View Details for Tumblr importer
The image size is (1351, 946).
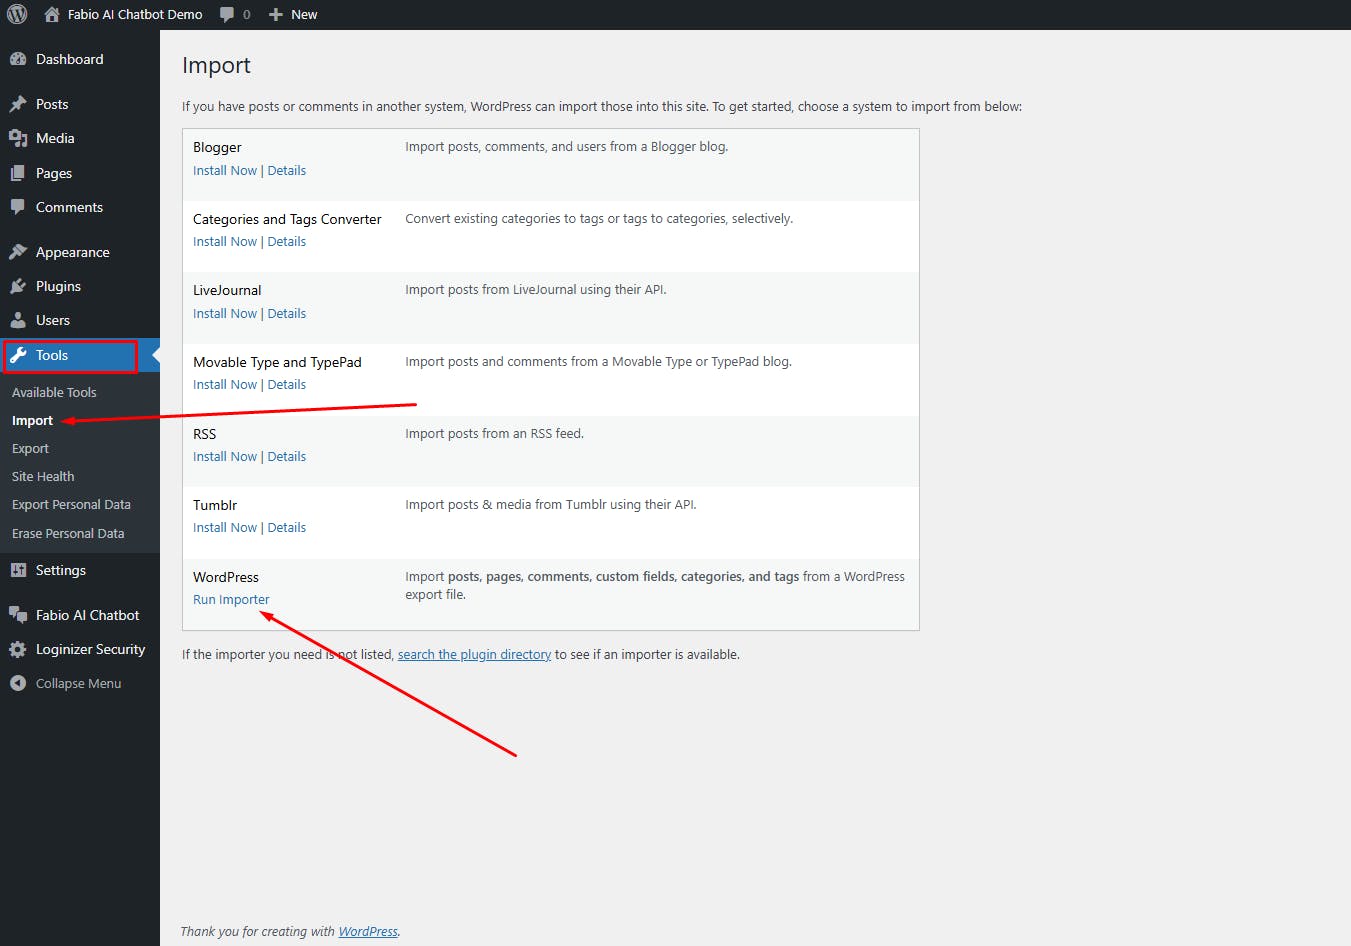coord(287,527)
